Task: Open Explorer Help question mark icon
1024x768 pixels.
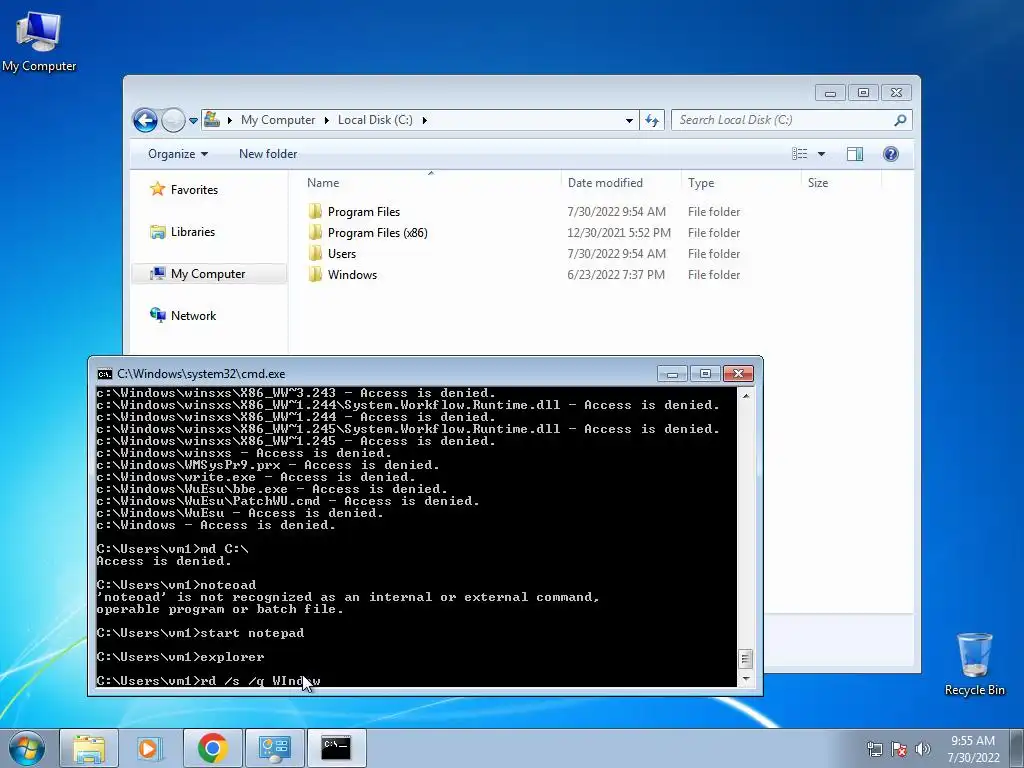Action: coord(891,153)
